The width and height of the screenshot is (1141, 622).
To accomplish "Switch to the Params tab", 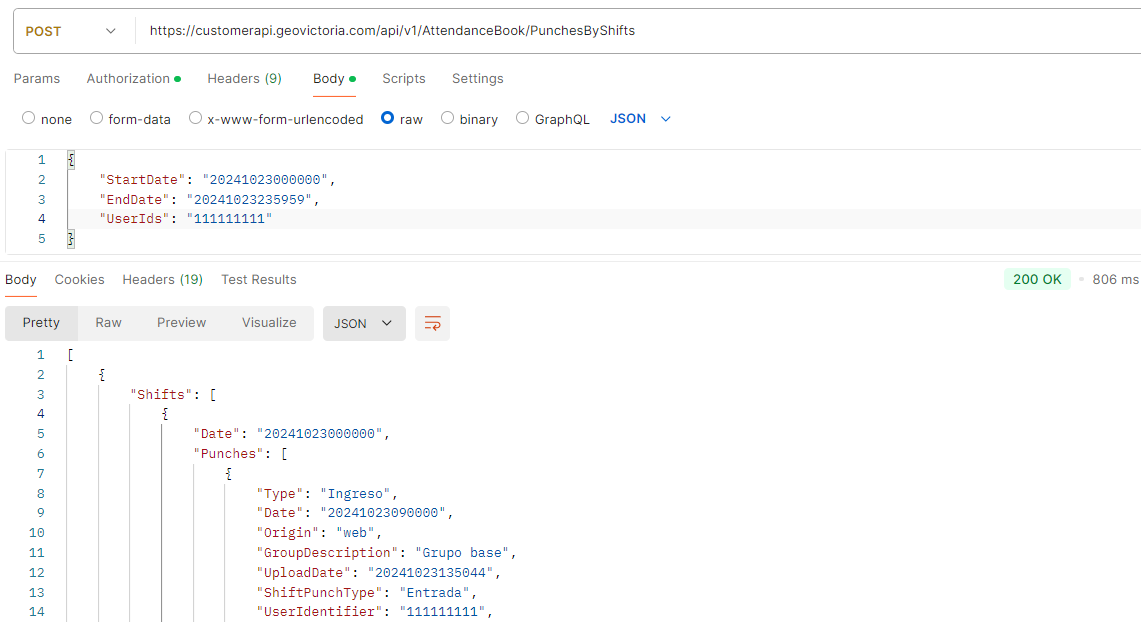I will 37,78.
